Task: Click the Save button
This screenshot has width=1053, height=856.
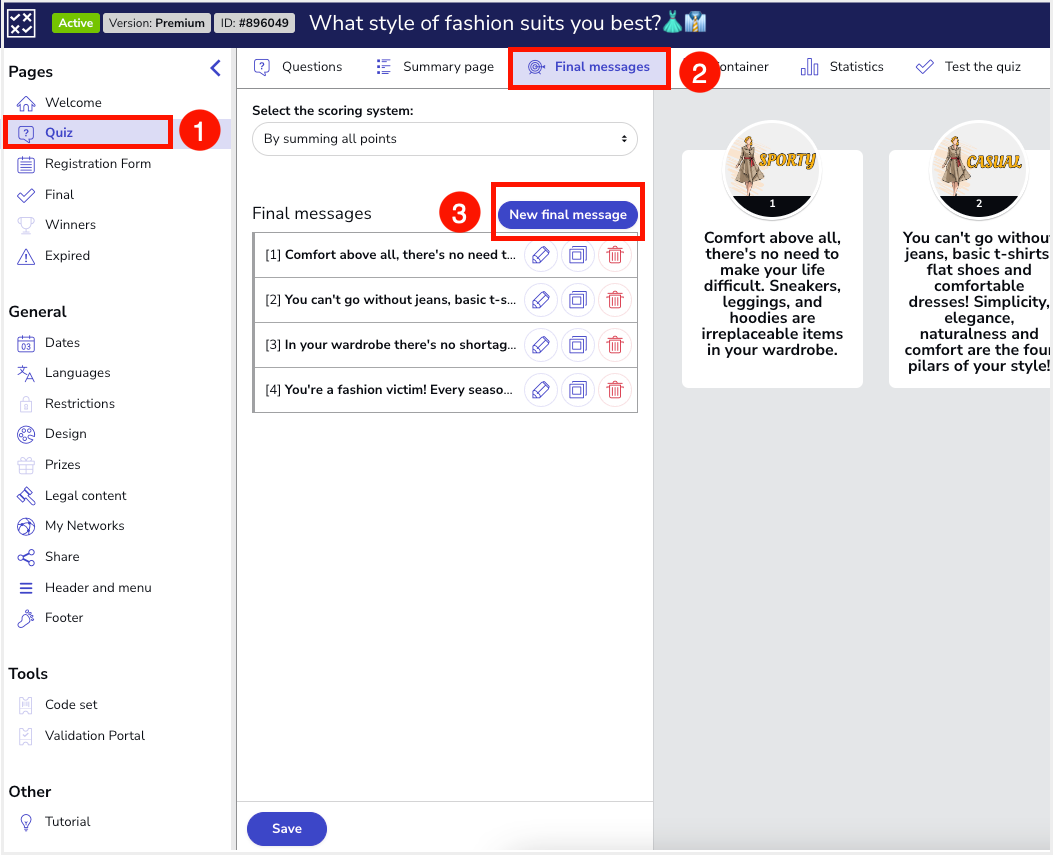Action: (287, 829)
